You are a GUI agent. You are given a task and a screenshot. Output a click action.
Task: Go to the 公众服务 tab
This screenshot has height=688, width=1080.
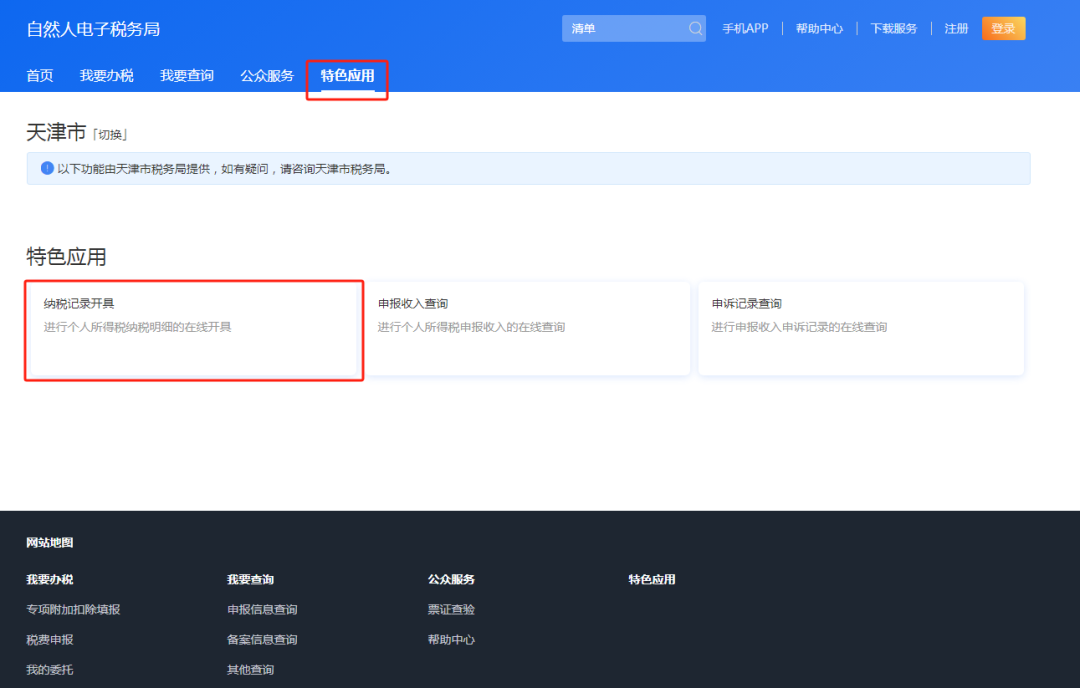coord(267,76)
